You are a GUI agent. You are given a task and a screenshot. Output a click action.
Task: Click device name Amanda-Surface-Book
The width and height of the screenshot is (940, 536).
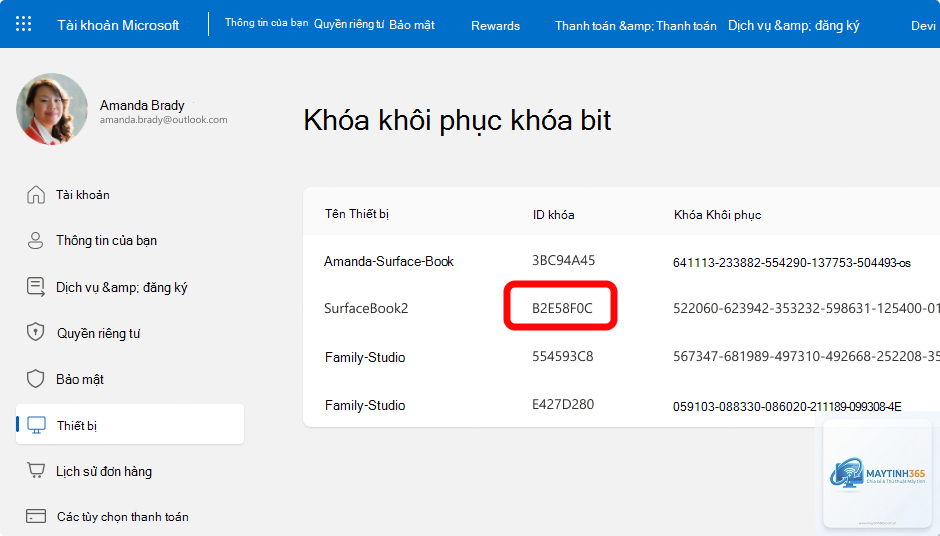[x=388, y=261]
